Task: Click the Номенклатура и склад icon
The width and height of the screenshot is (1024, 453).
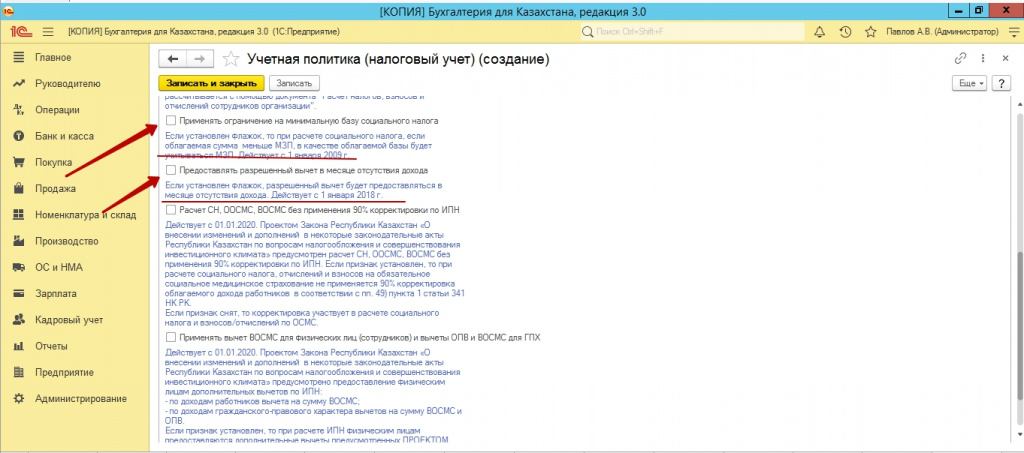Action: 19,215
